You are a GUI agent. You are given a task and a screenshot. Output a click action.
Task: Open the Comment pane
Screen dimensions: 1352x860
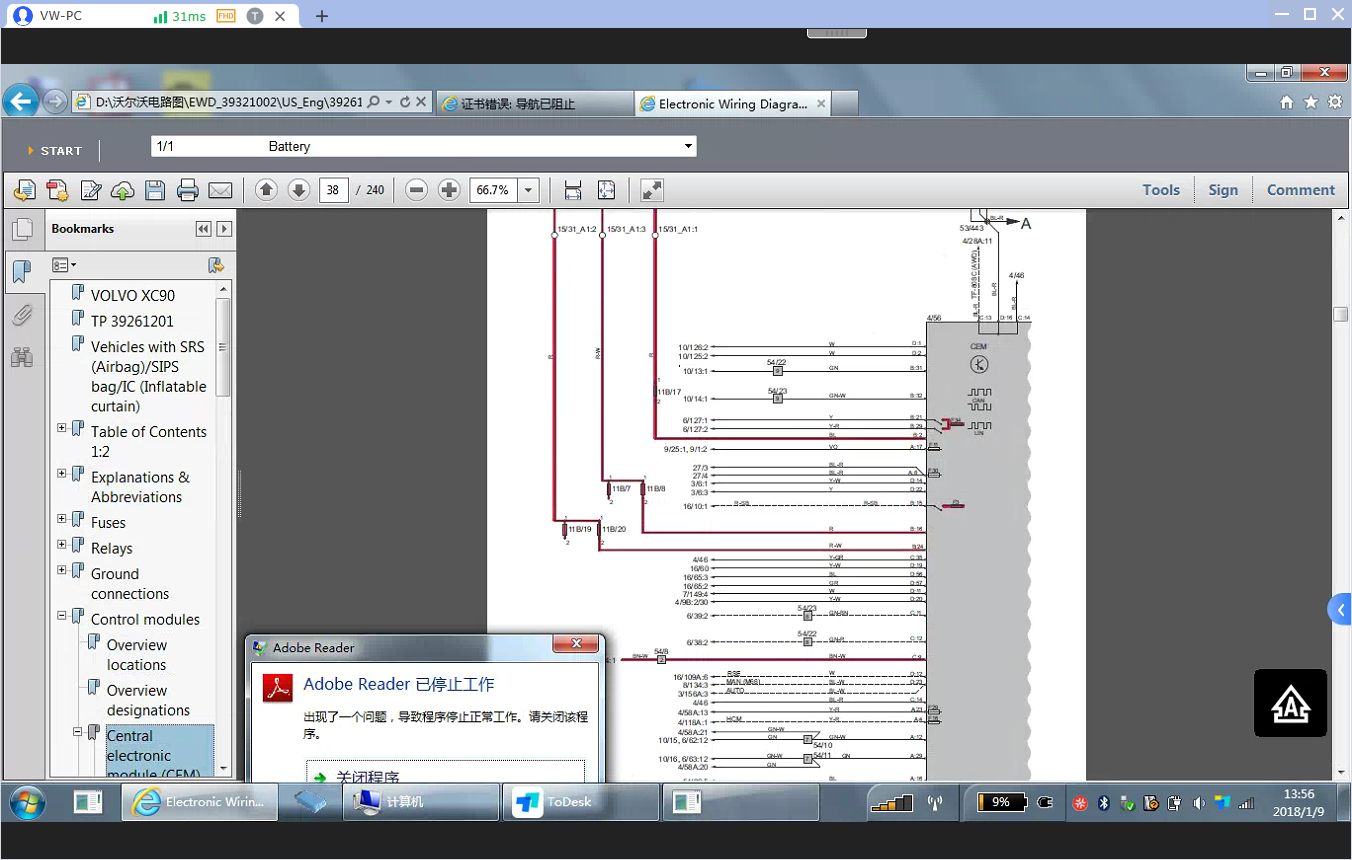(x=1301, y=190)
